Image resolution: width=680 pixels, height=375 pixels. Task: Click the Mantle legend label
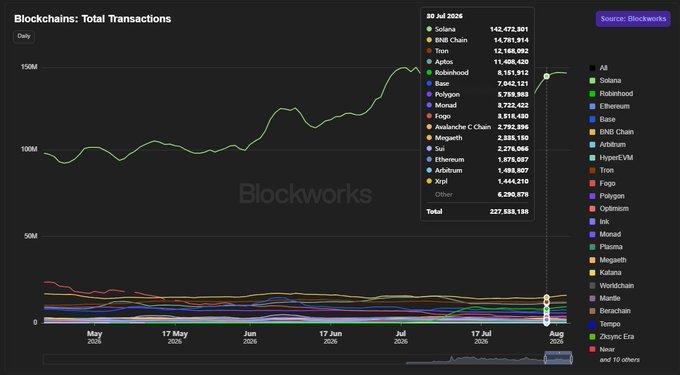point(610,298)
